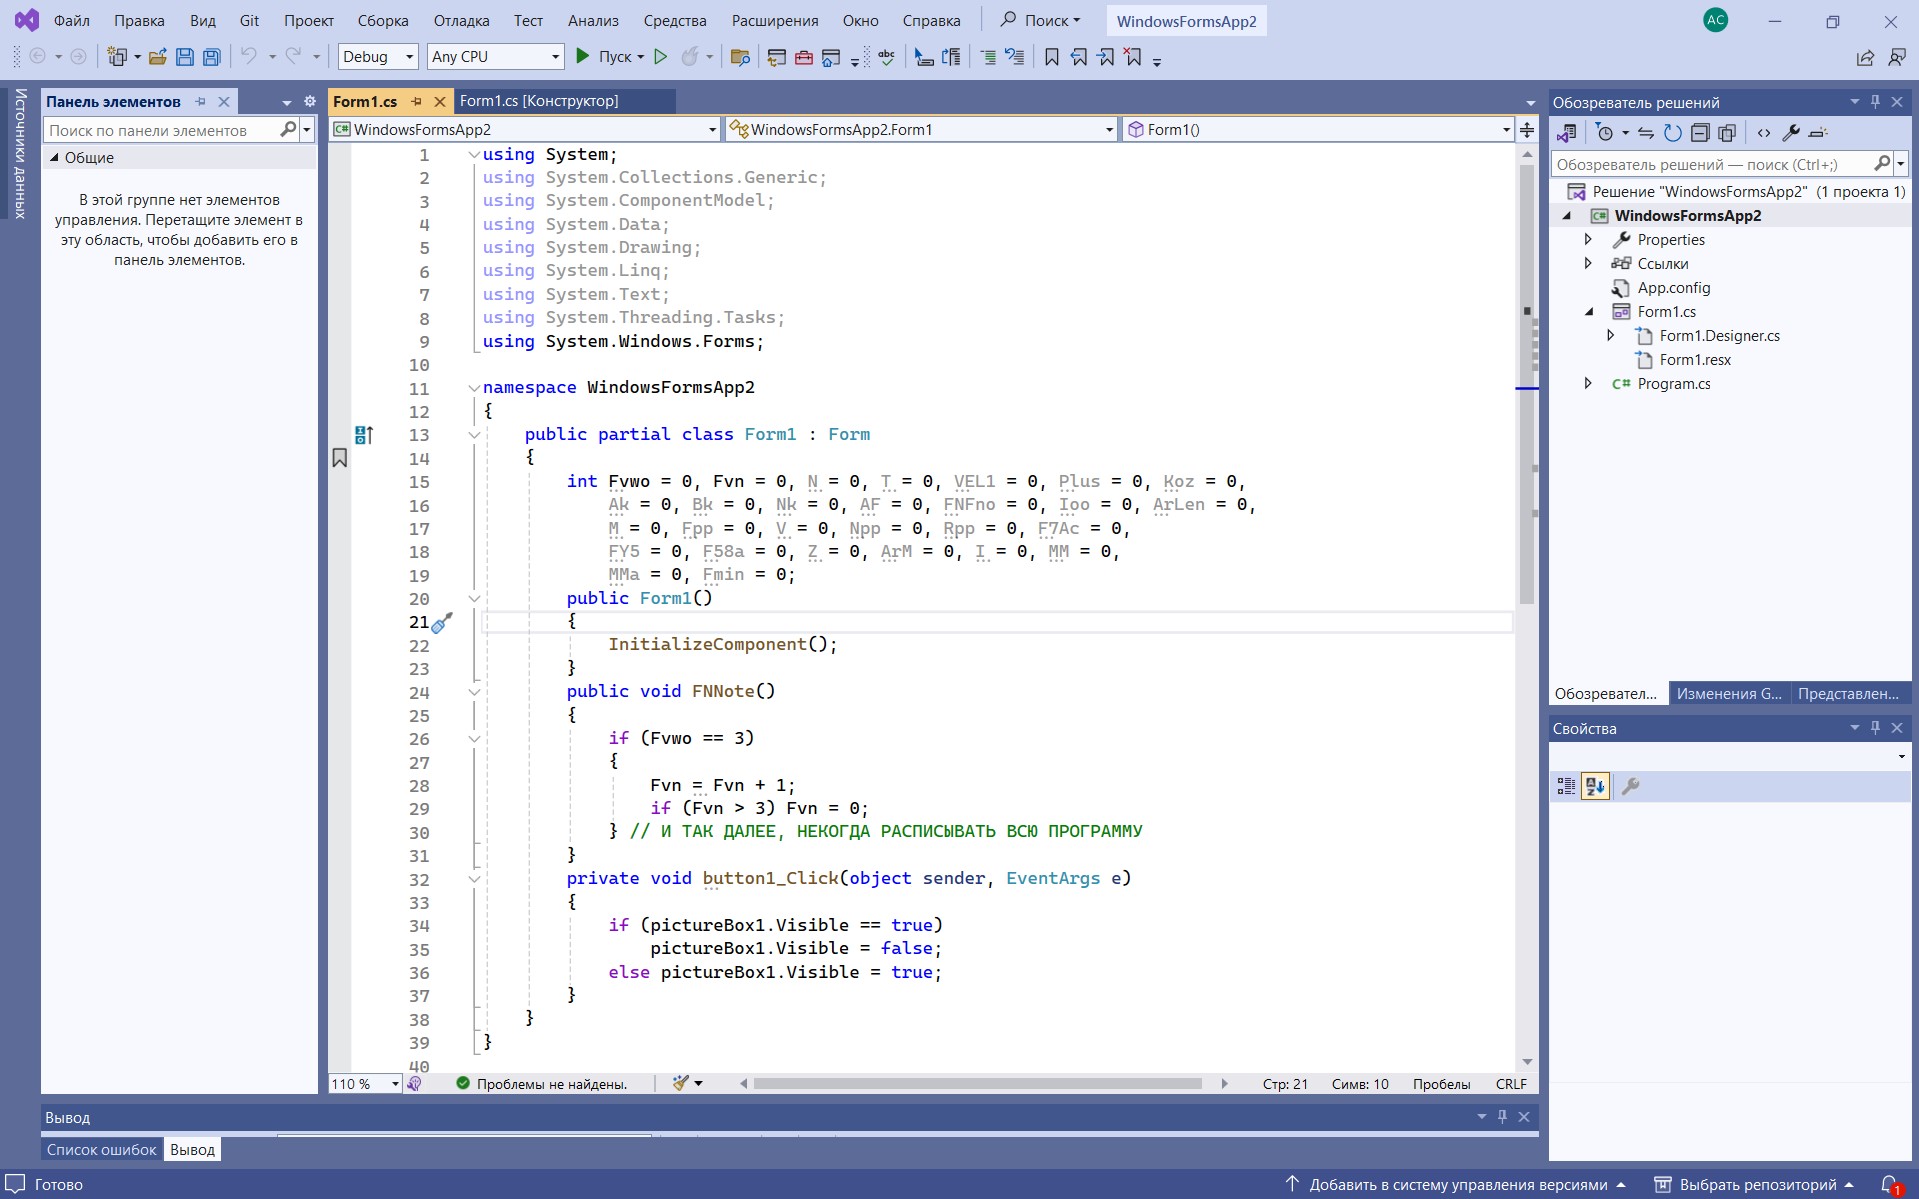Click Выбрать репозиторий in status bar
This screenshot has width=1919, height=1199.
coord(1754,1185)
